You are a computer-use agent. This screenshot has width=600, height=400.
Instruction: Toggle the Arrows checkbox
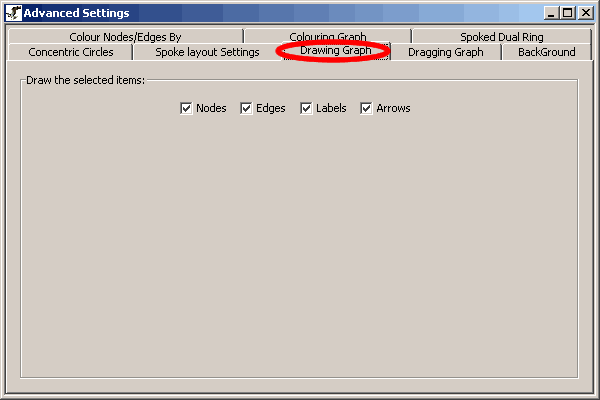coord(366,108)
